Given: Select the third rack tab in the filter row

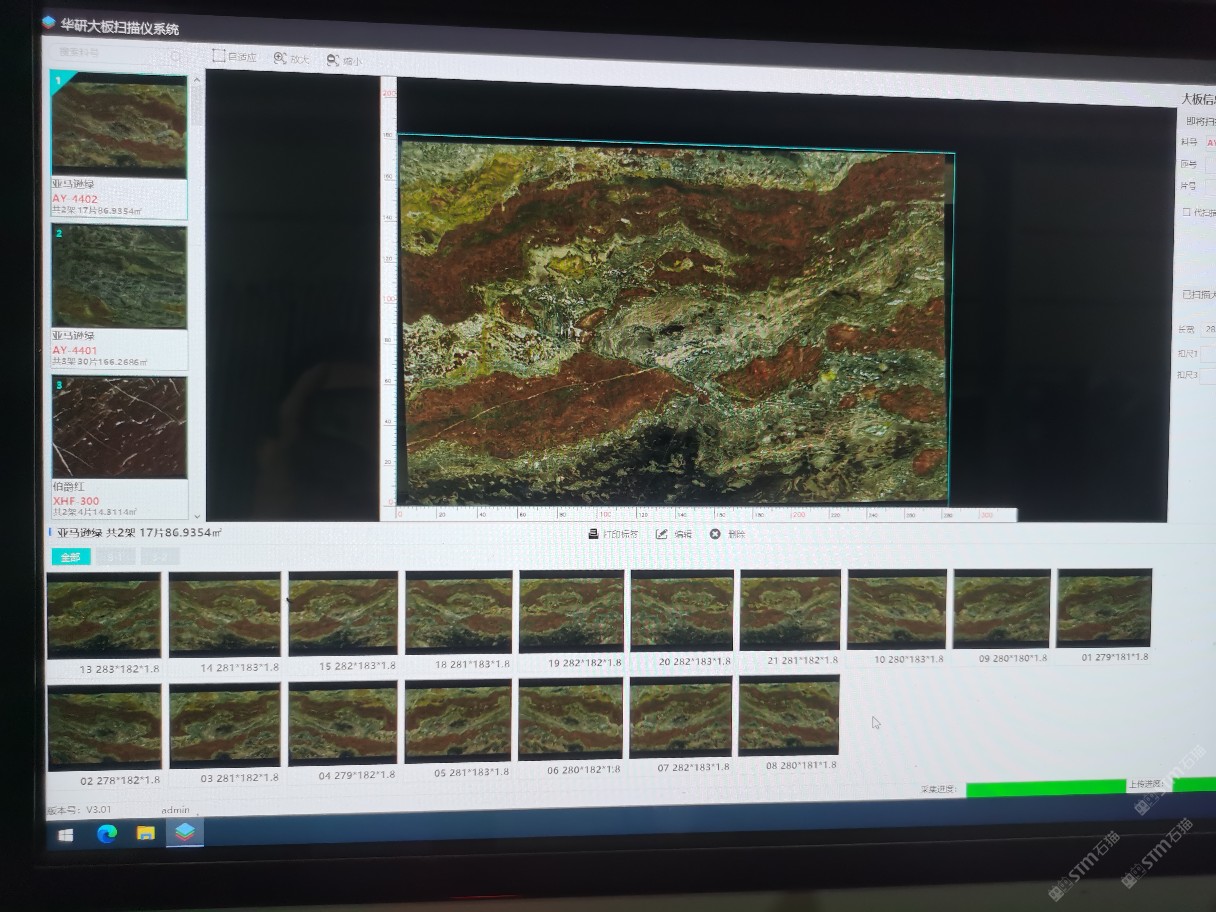Looking at the screenshot, I should (160, 557).
